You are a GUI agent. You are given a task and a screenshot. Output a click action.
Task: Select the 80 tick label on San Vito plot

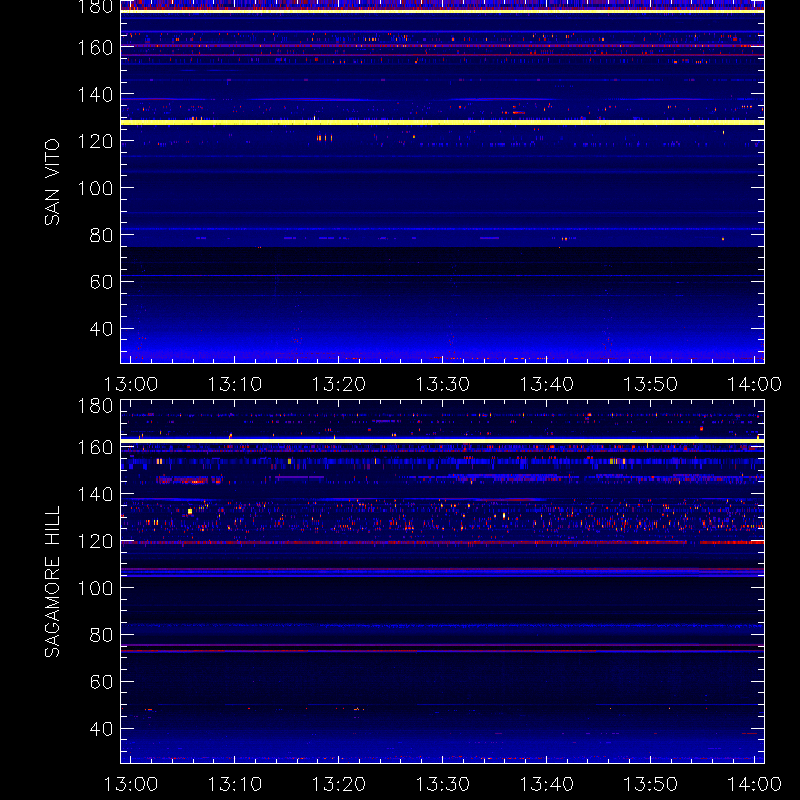click(101, 235)
